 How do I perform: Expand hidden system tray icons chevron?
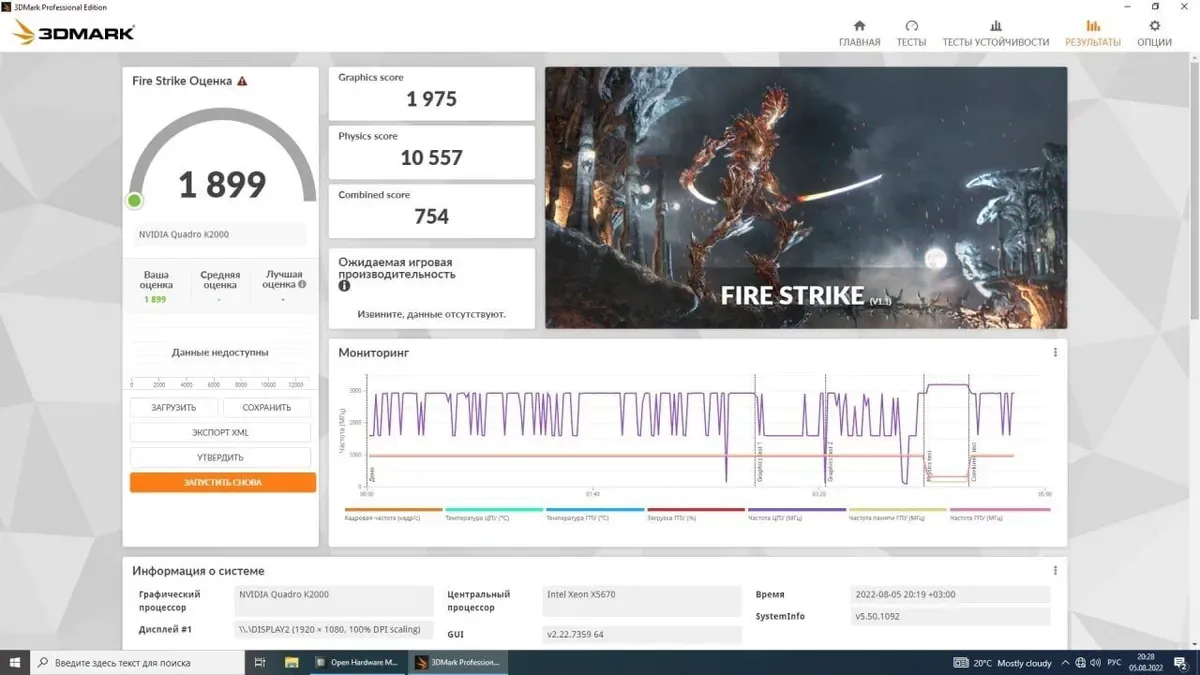tap(1066, 662)
